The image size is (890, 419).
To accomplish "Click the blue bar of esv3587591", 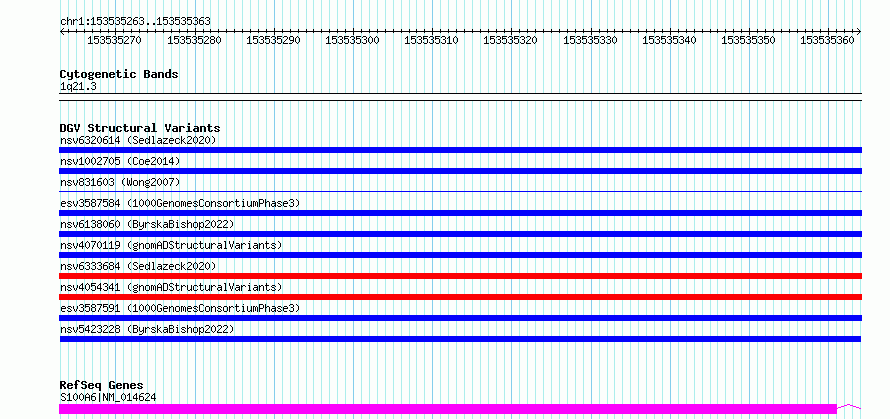I will coord(460,318).
